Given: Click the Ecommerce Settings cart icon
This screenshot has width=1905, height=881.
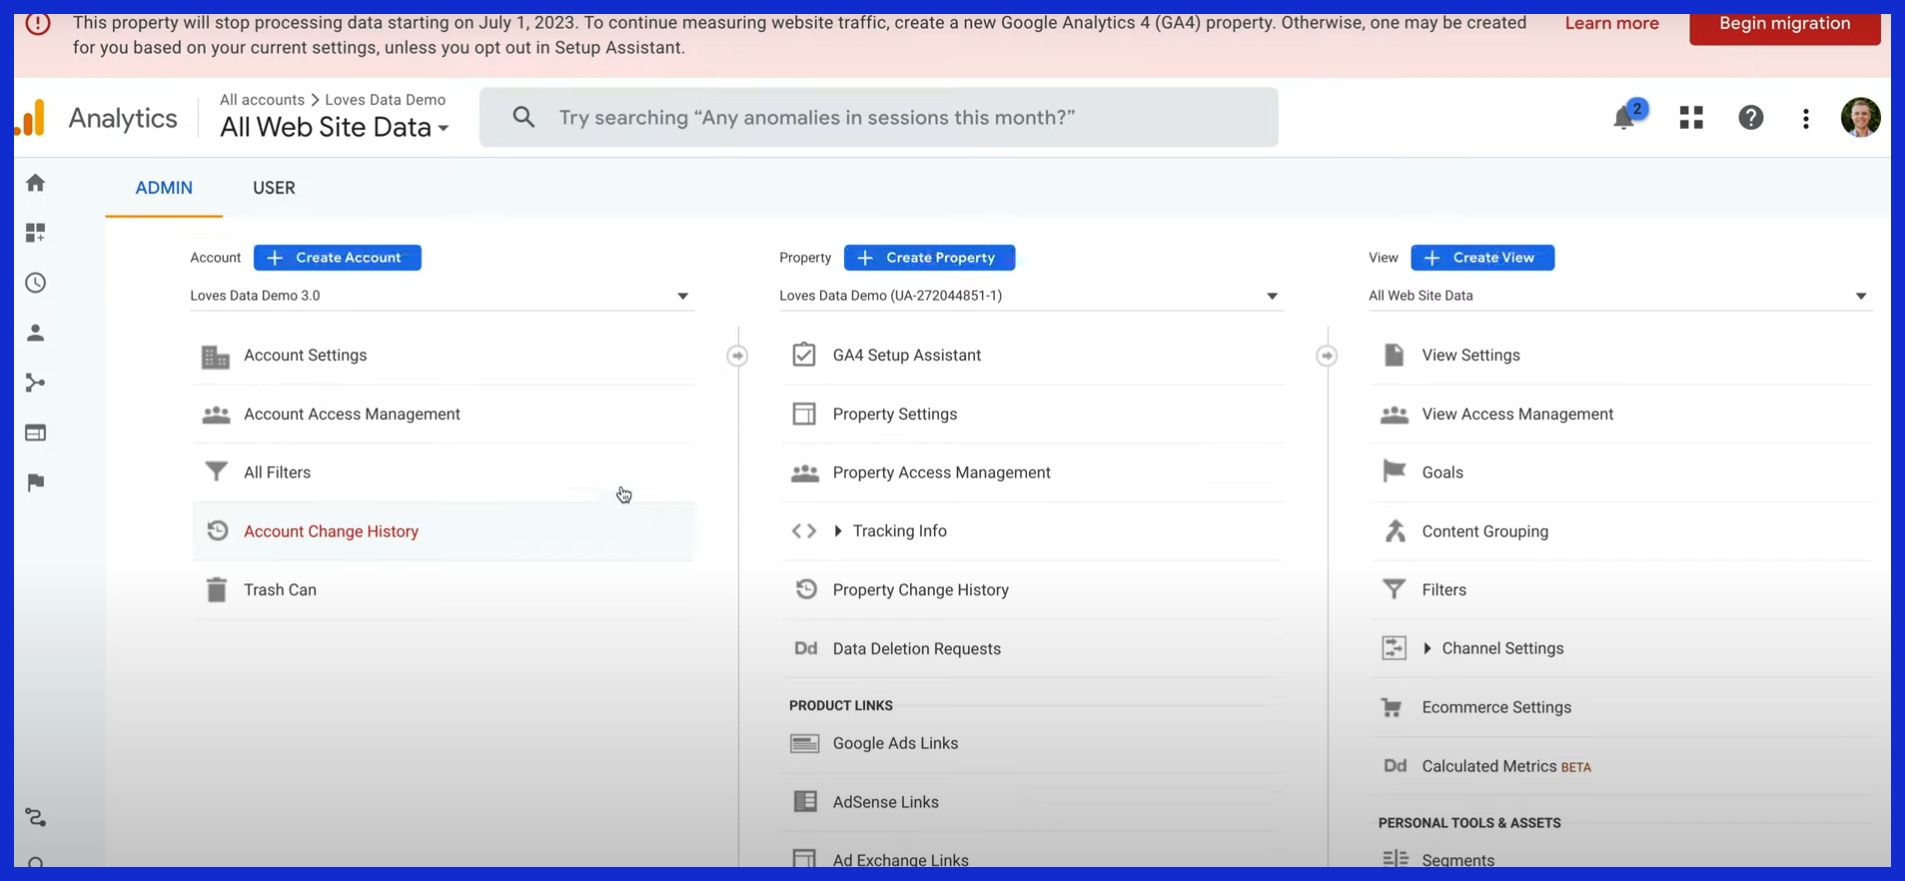Looking at the screenshot, I should coord(1392,707).
